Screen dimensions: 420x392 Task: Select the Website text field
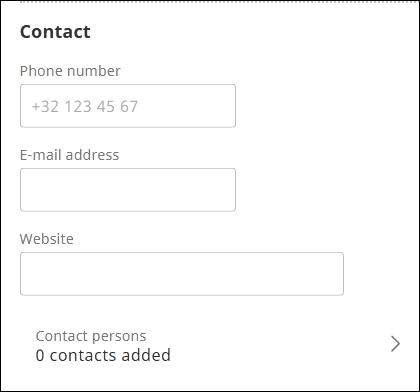pos(182,274)
